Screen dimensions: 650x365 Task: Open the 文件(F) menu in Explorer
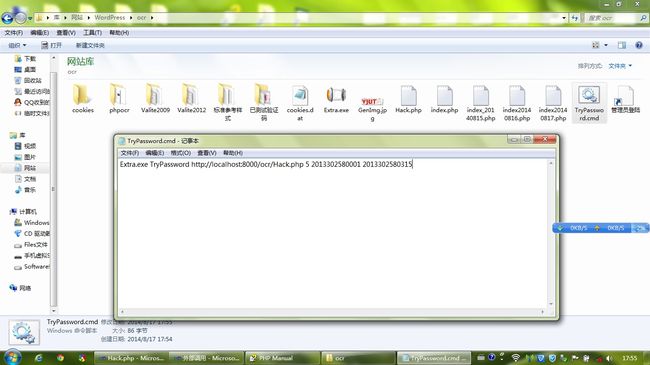point(13,32)
